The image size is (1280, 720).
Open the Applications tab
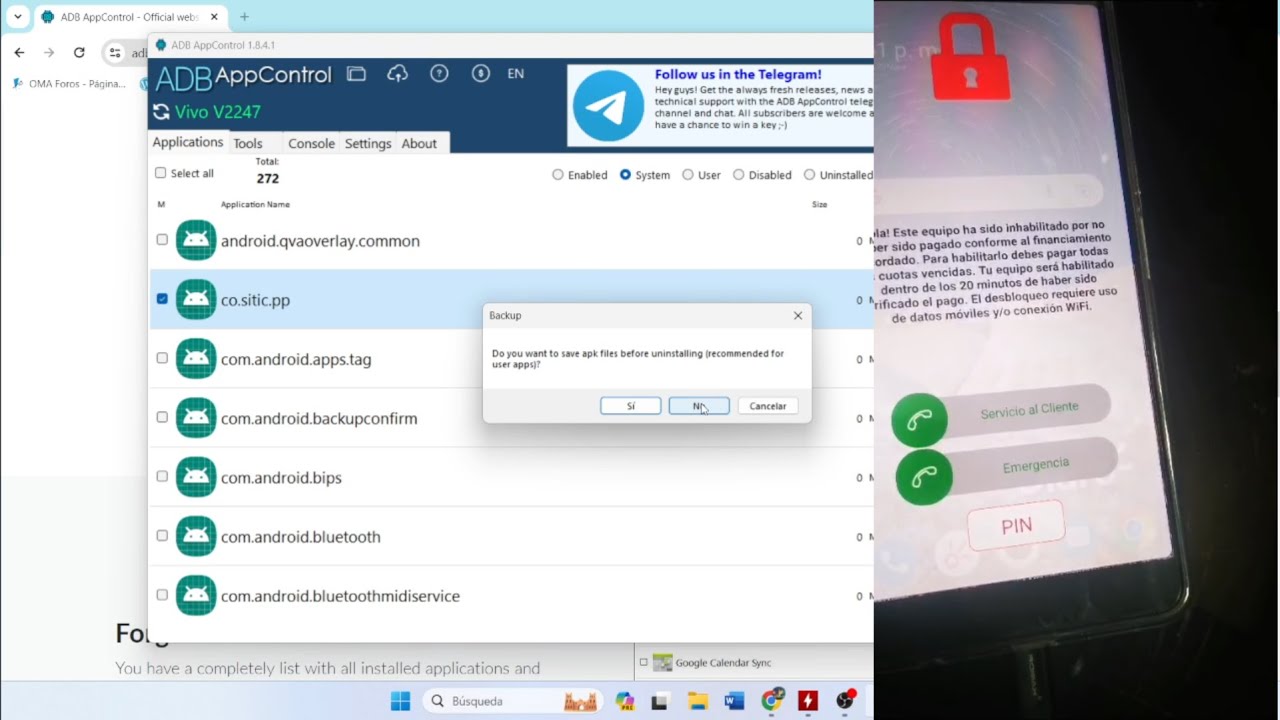[x=187, y=142]
